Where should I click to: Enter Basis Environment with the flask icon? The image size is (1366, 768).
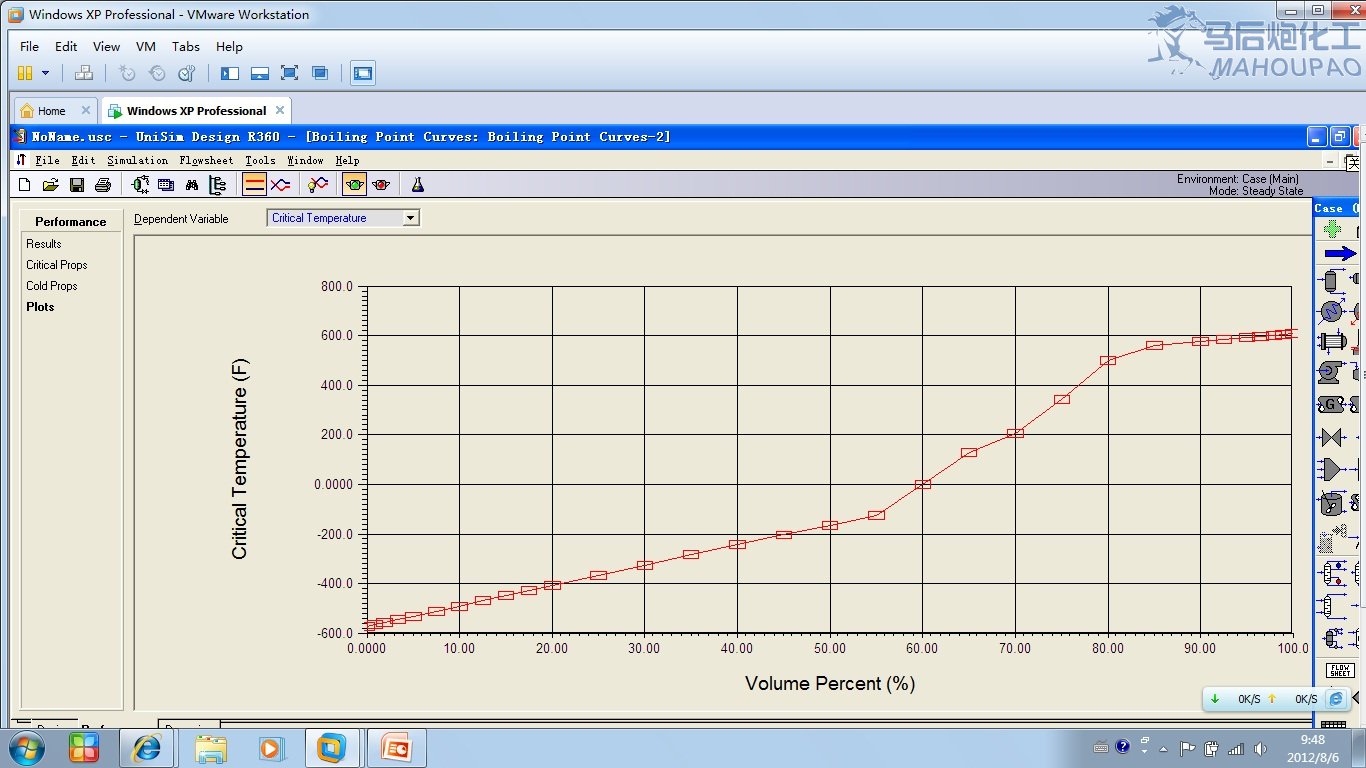pos(418,185)
